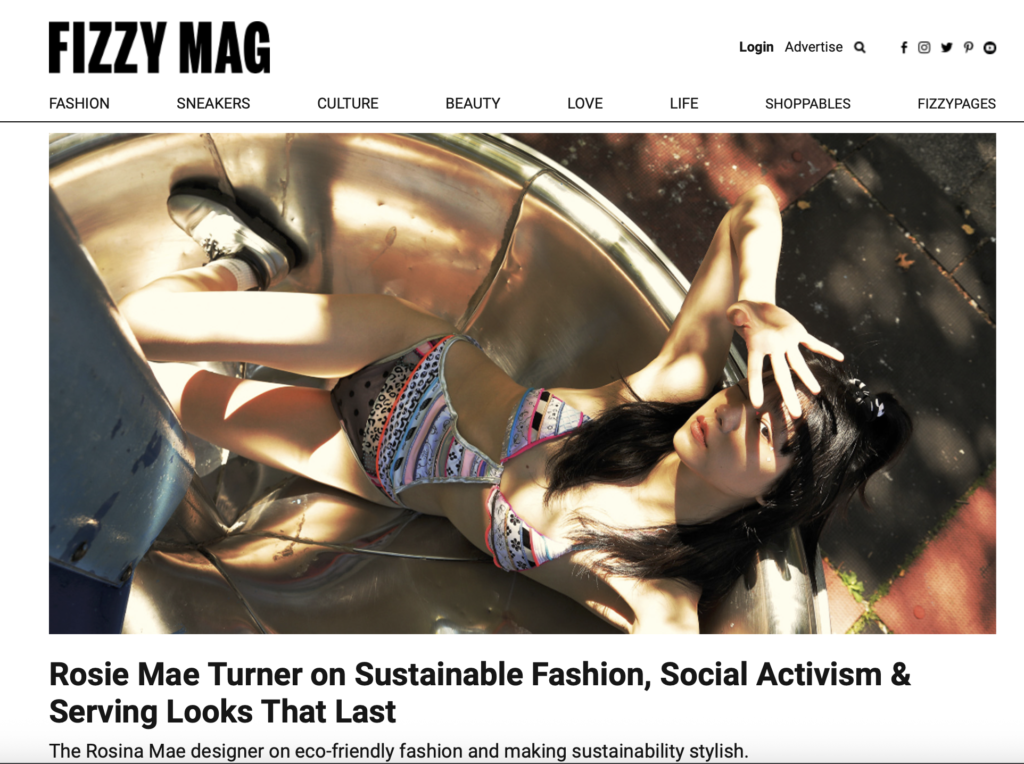
Task: Open the search magnifier icon
Action: [x=859, y=48]
